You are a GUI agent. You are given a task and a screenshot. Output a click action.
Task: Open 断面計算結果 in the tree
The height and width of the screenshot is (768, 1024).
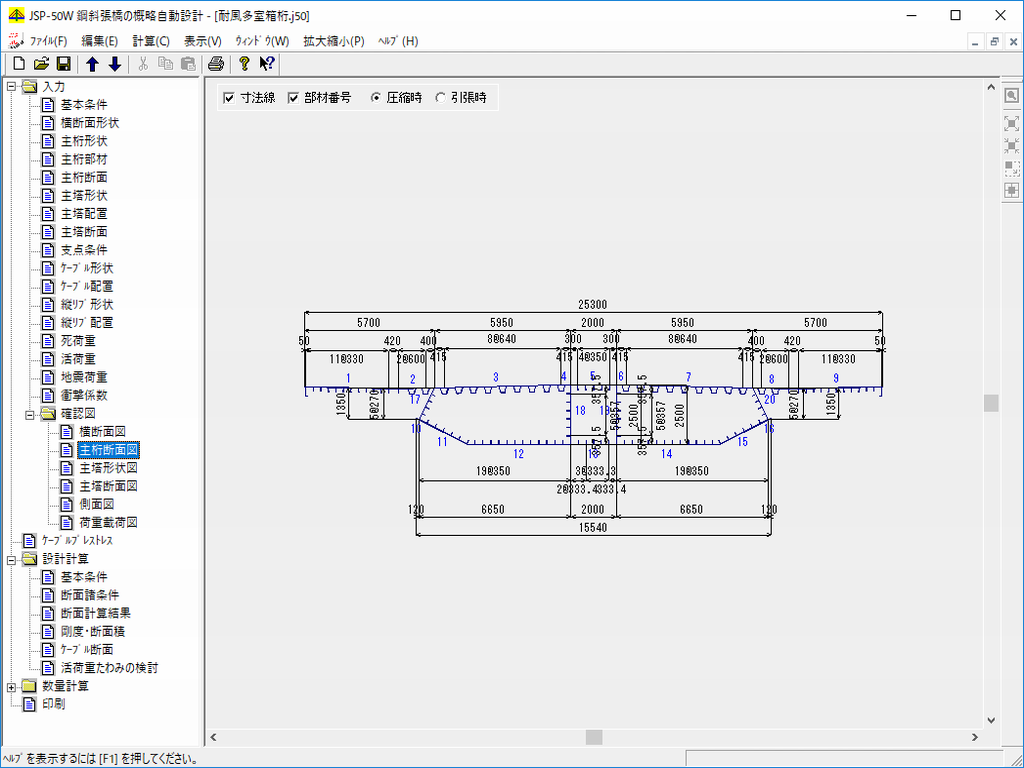click(95, 613)
